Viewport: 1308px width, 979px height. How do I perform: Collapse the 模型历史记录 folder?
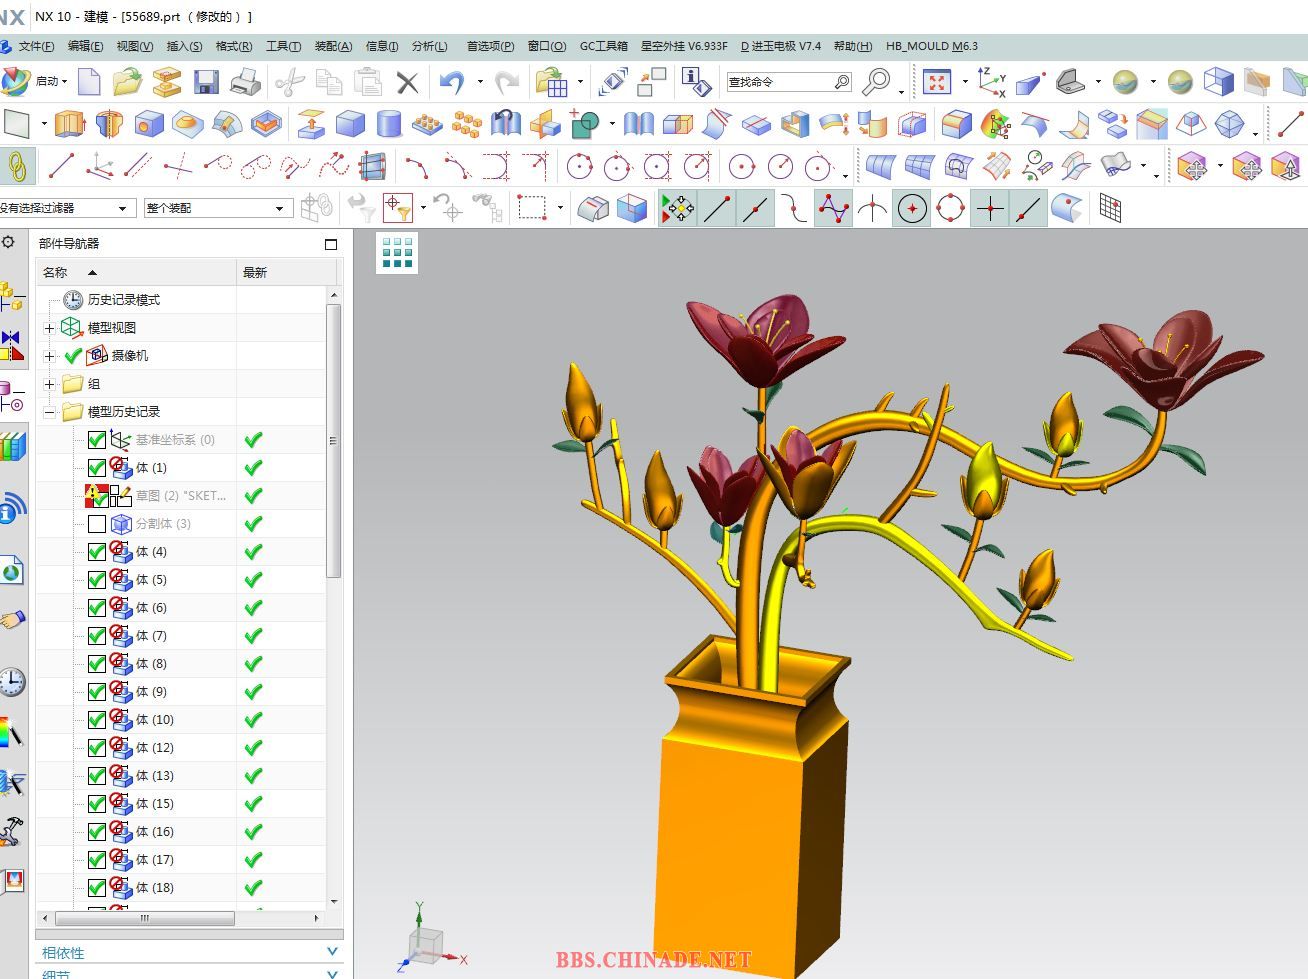(49, 412)
